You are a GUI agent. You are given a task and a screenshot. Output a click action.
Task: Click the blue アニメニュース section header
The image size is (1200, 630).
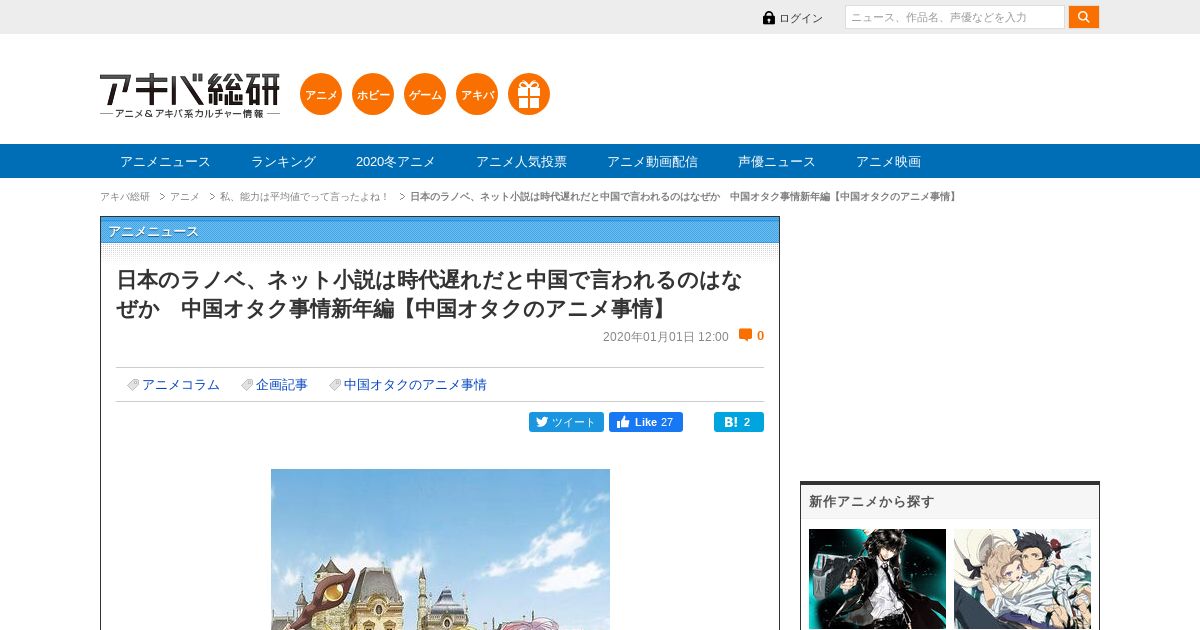[x=440, y=230]
